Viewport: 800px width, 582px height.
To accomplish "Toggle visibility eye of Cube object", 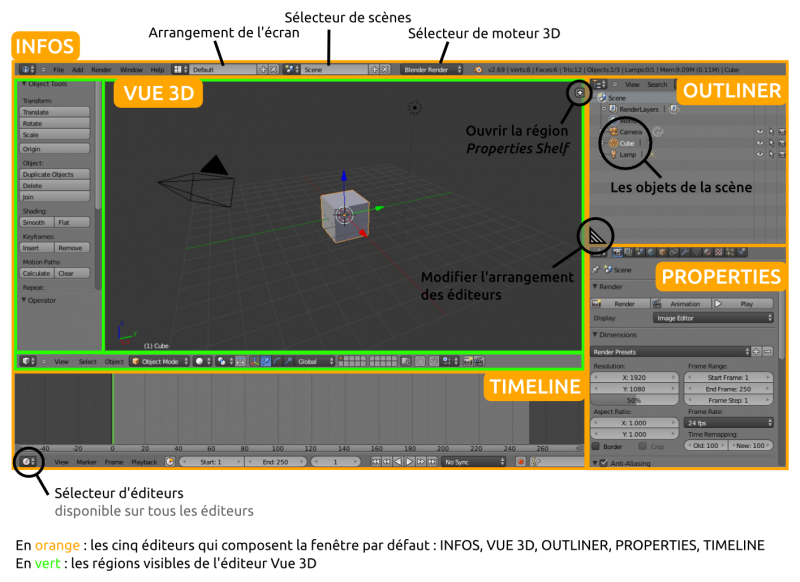I will 760,143.
